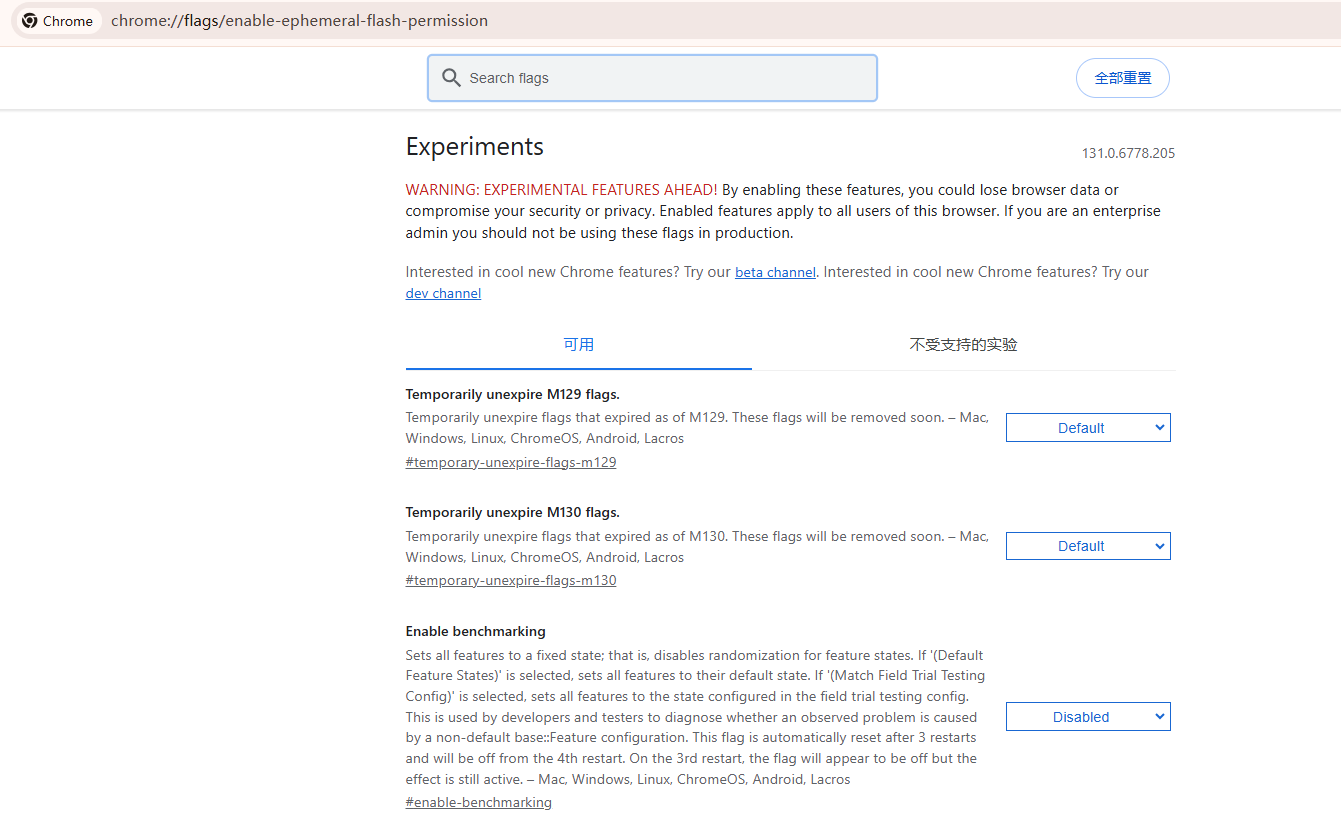
Task: Click the magnifier icon in the search box
Action: click(x=451, y=78)
